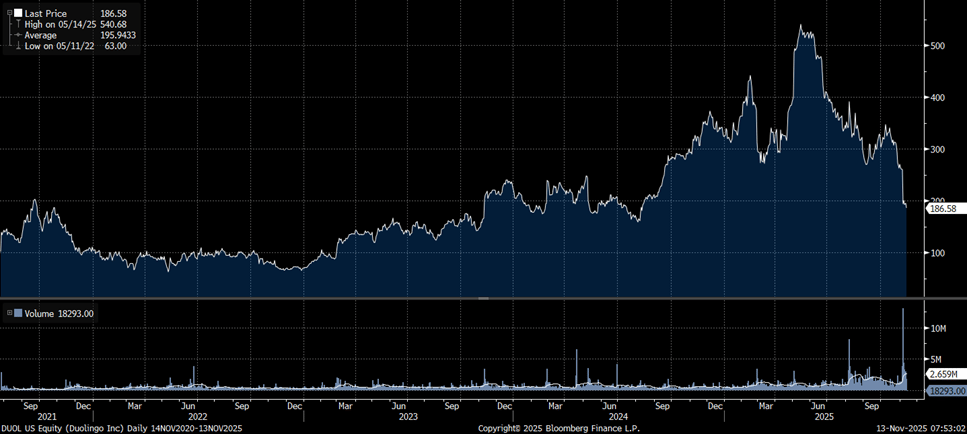
Task: Click the 2023 year label on x-axis
Action: coord(408,416)
